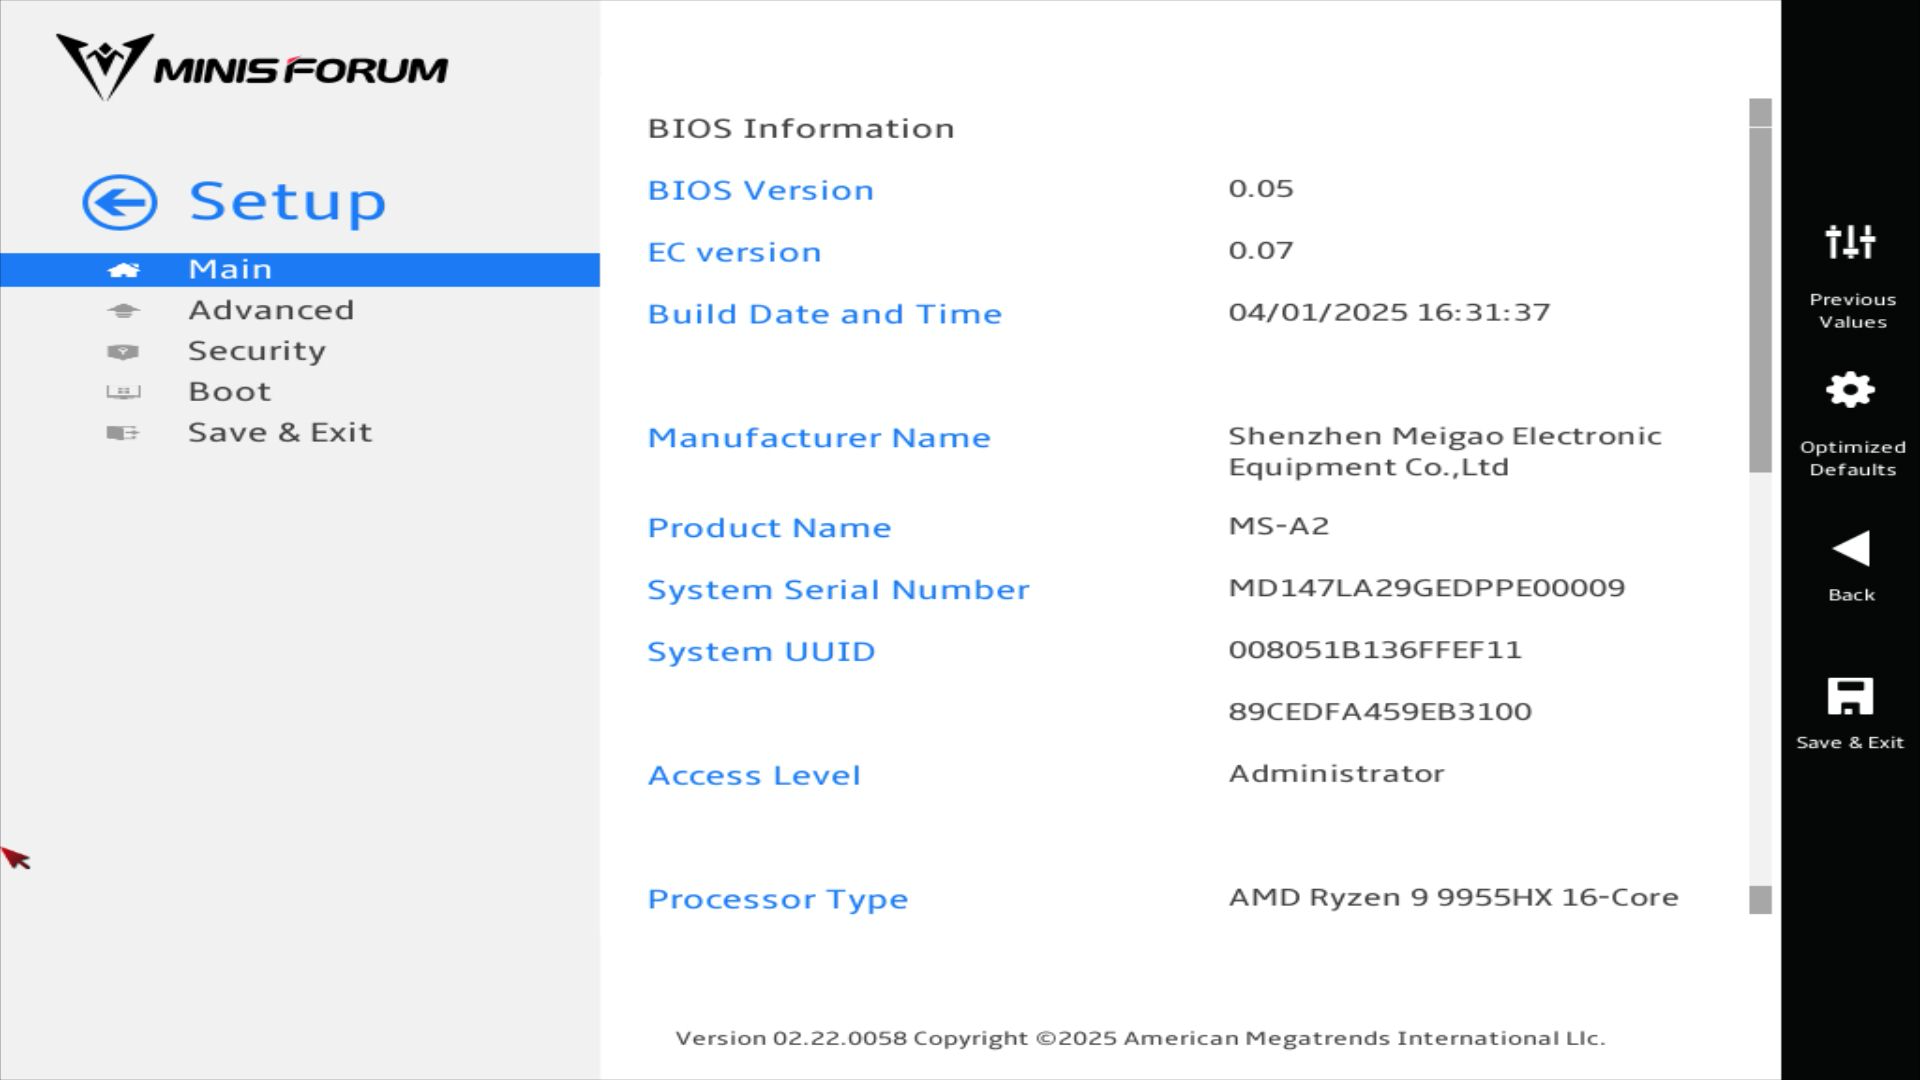Click the Previous Values sliders icon
Viewport: 1920px width, 1080px height.
(x=1850, y=242)
